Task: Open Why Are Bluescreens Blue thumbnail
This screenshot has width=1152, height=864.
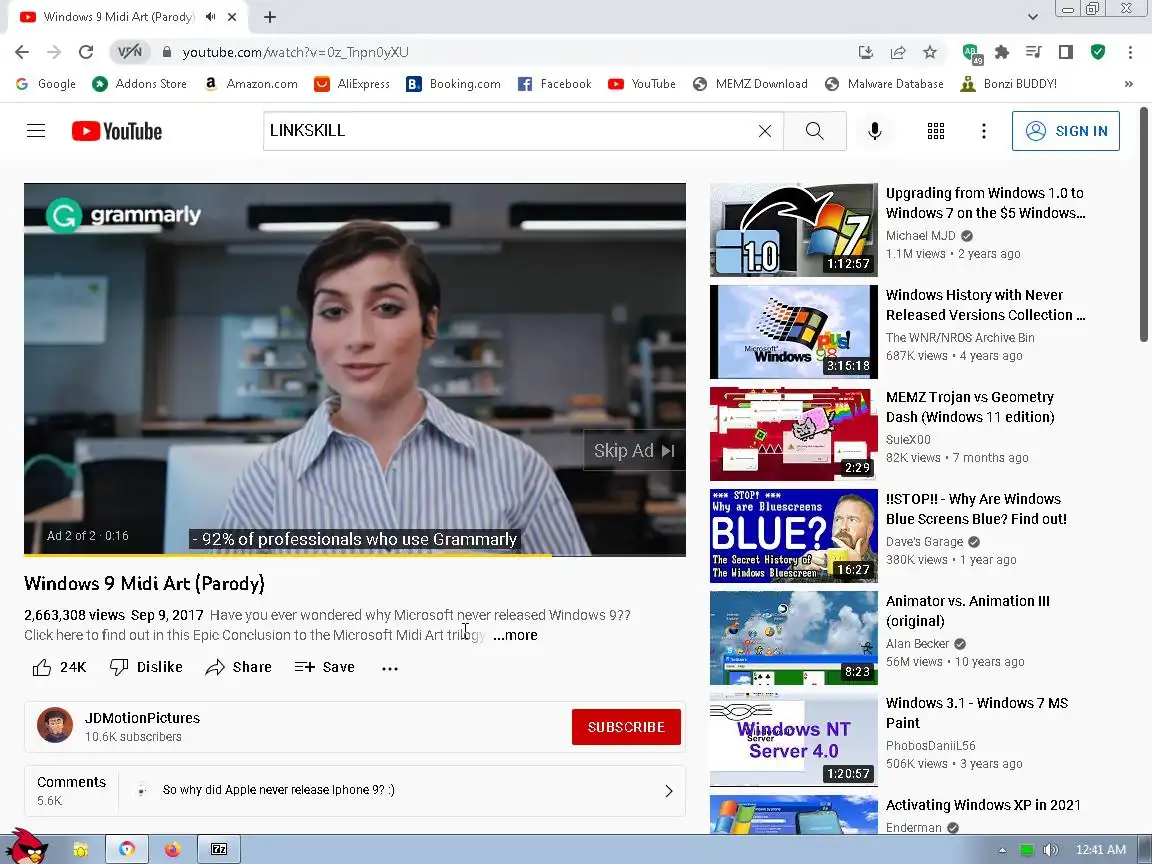Action: click(793, 536)
